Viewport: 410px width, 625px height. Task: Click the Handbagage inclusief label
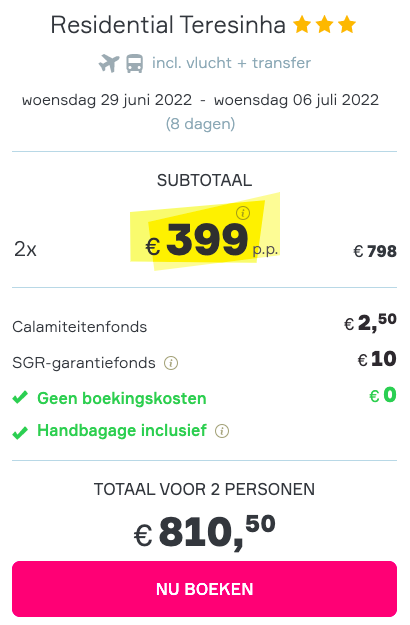pos(122,430)
